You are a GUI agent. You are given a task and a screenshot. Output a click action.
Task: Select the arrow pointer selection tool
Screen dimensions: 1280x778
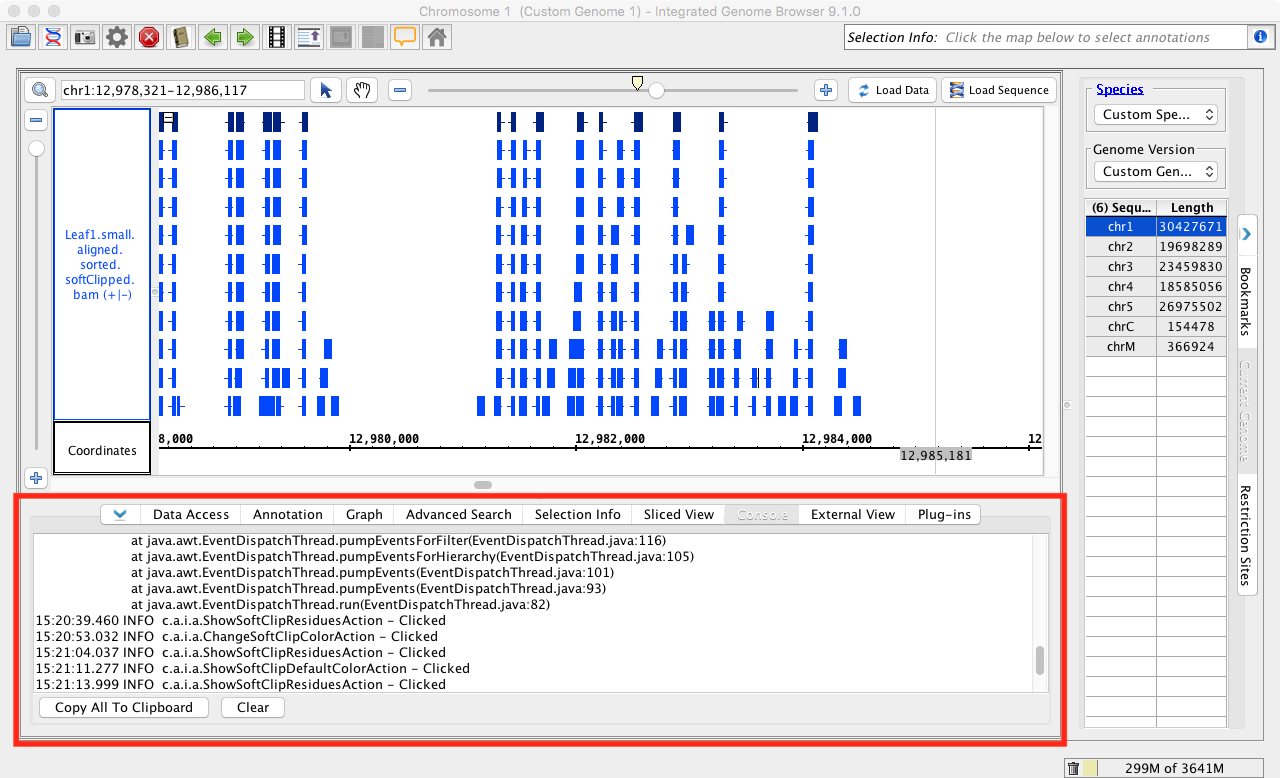(x=326, y=90)
